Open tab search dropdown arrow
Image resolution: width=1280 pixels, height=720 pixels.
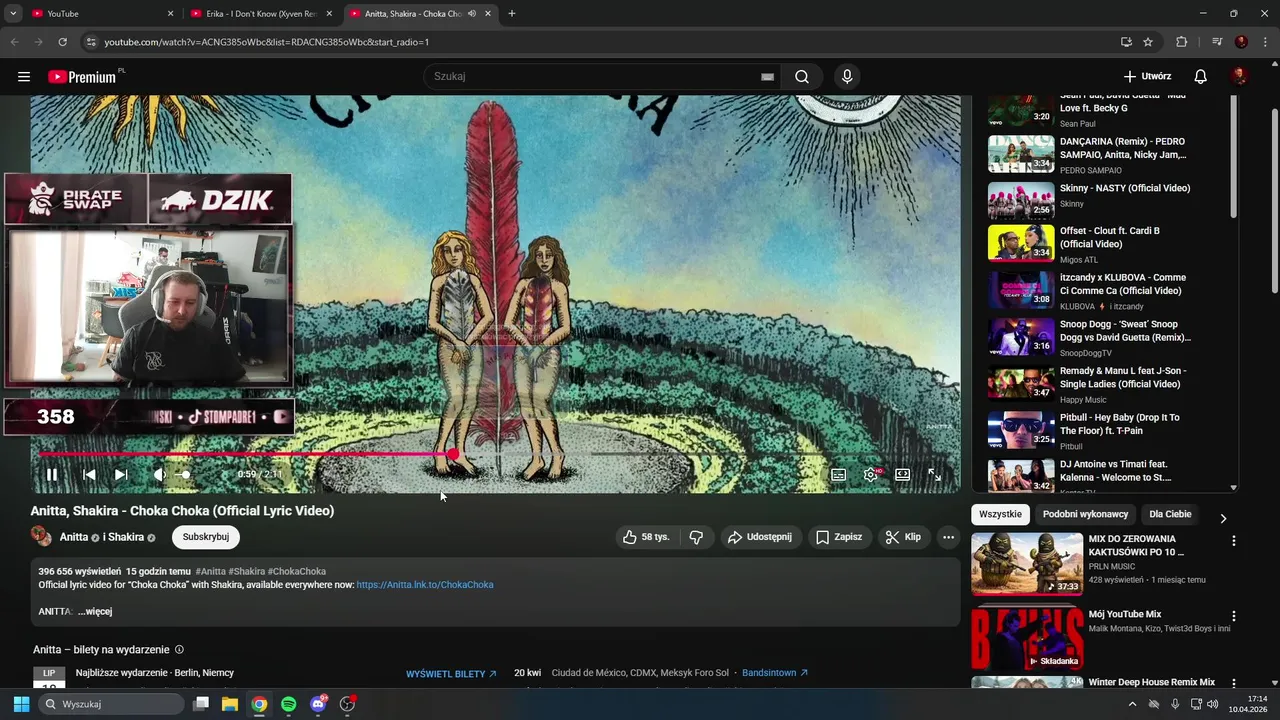pos(13,14)
